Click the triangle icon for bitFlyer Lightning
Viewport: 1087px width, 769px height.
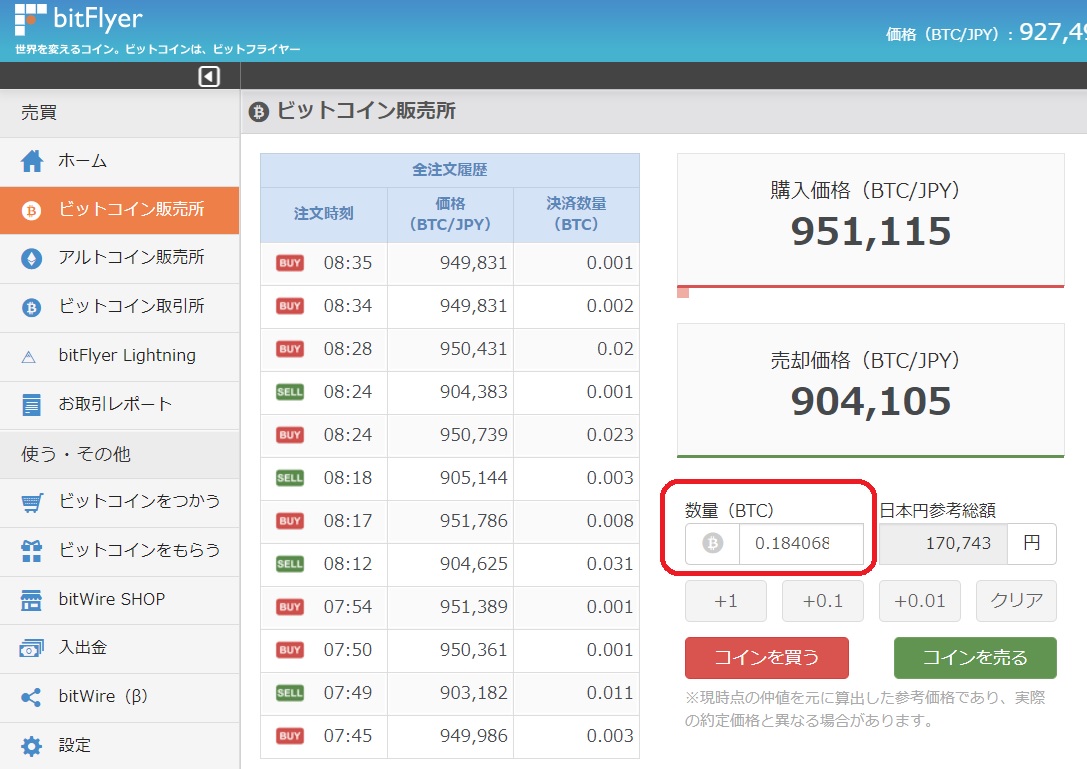pyautogui.click(x=29, y=357)
